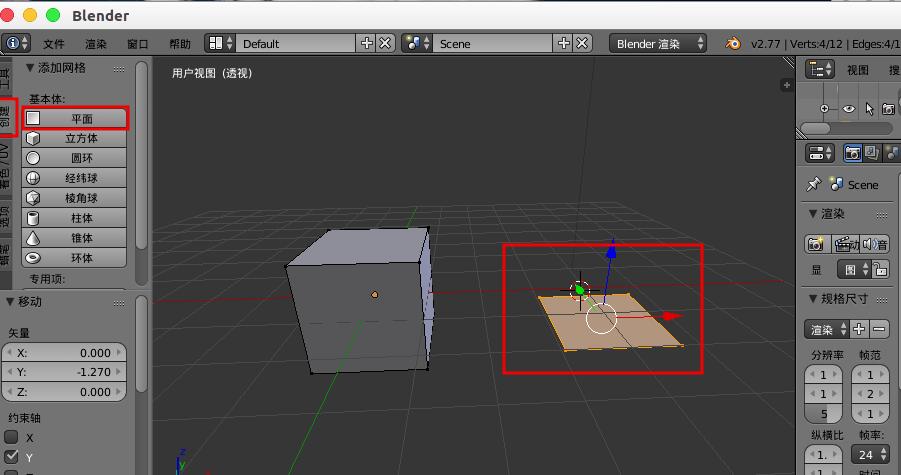Collapse the 移动 operator panel
Image resolution: width=901 pixels, height=475 pixels.
point(10,302)
